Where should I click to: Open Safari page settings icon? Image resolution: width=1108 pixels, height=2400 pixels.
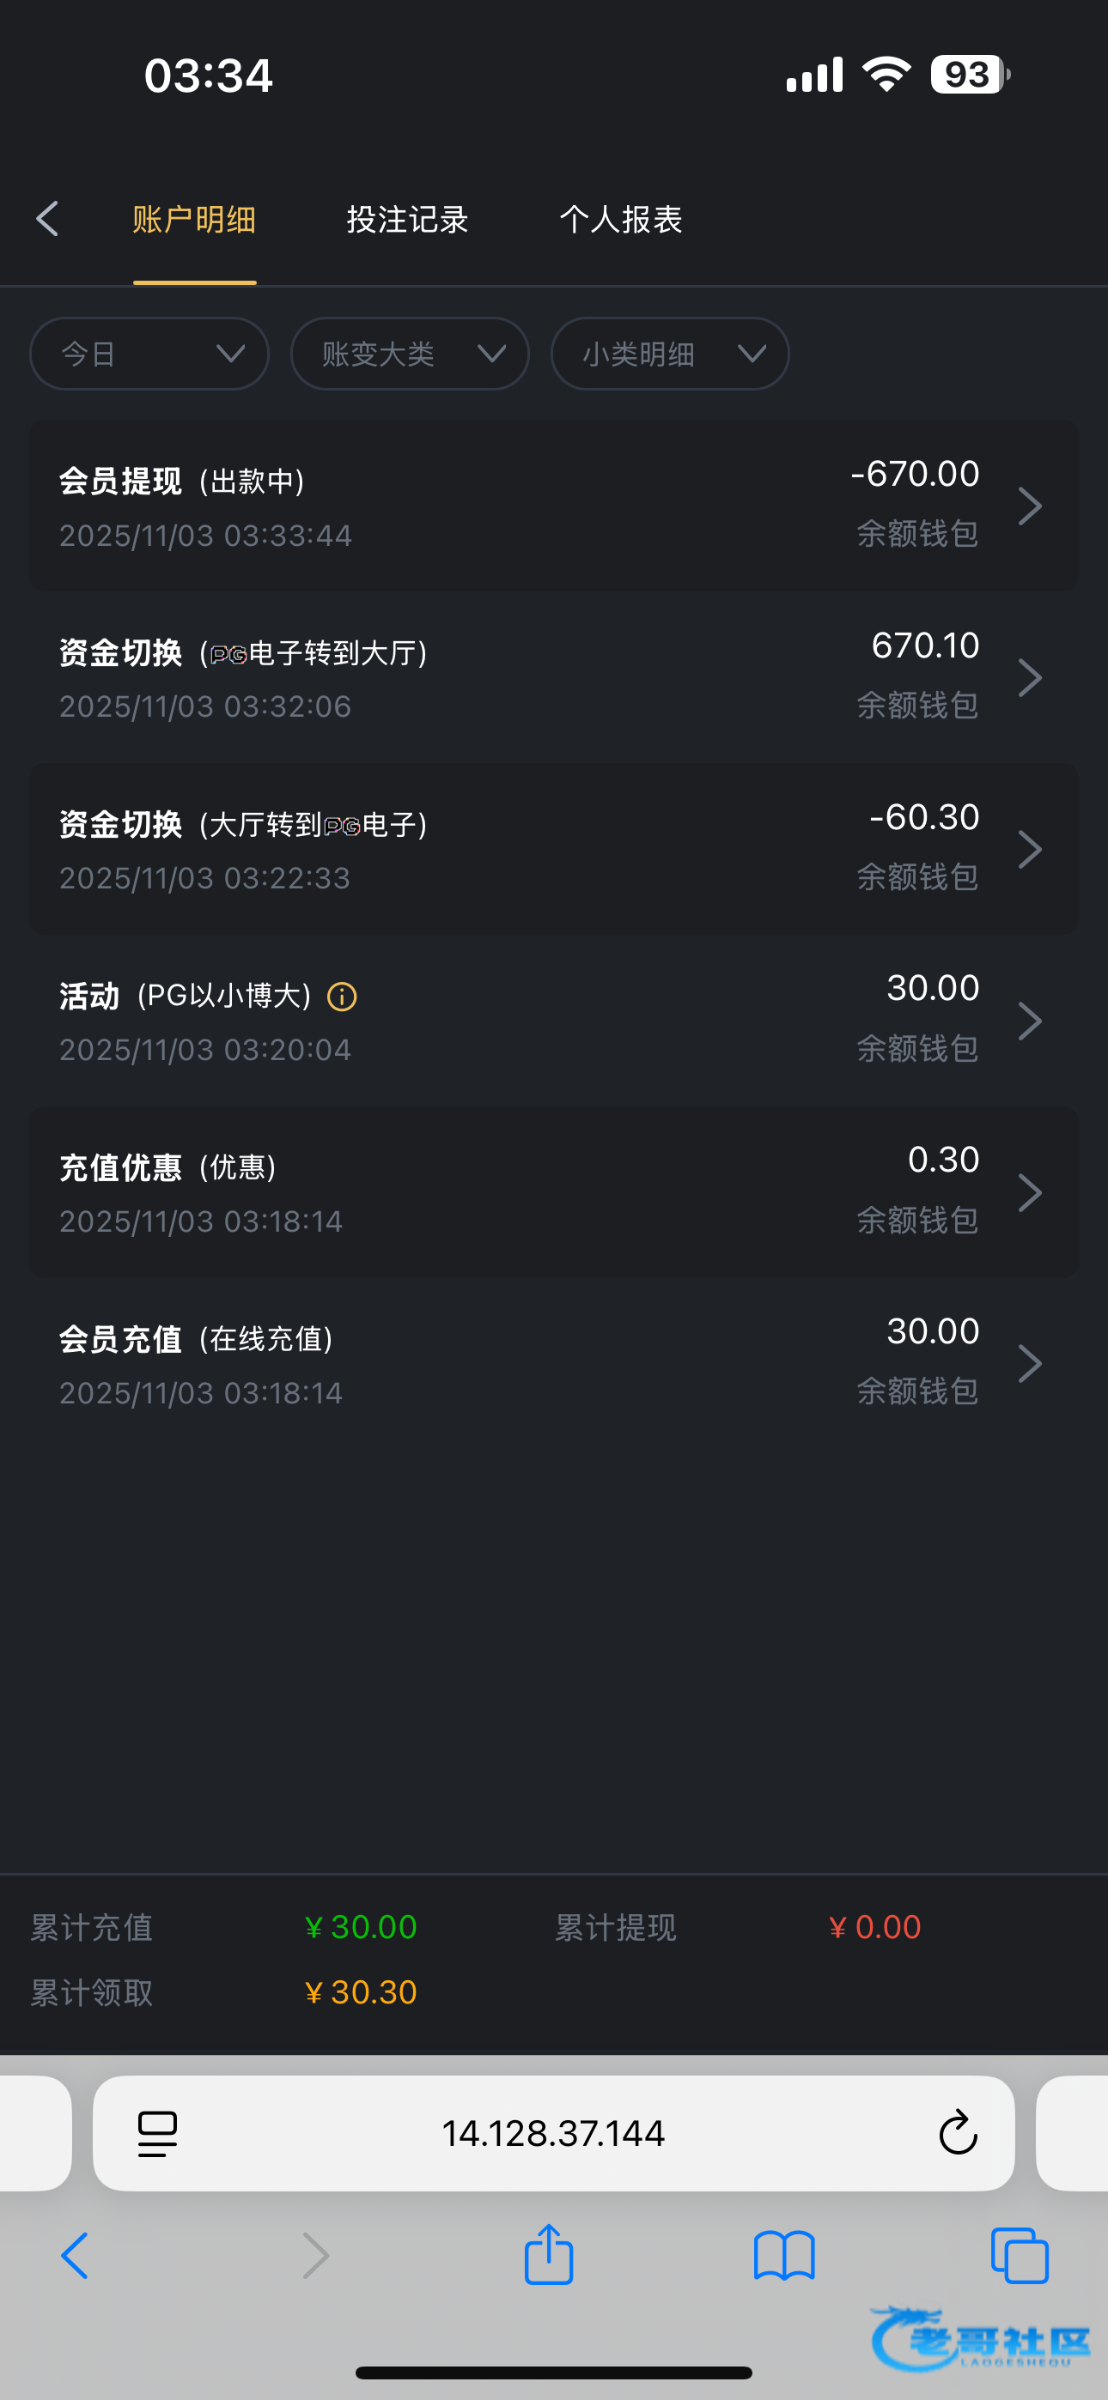(157, 2133)
